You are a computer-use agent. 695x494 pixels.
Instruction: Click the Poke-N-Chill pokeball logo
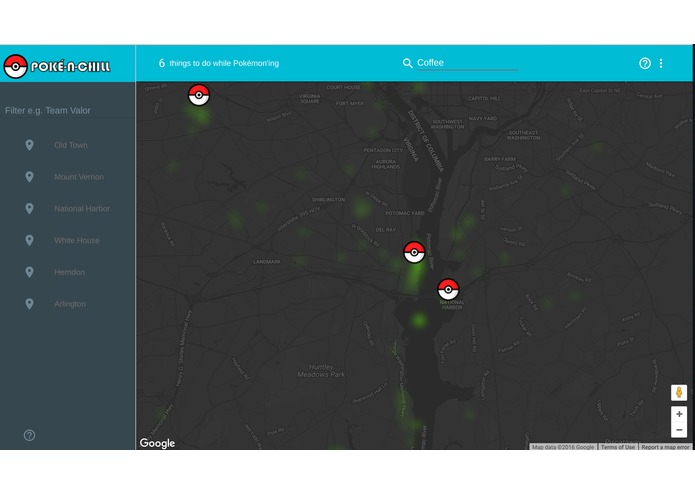click(x=16, y=66)
